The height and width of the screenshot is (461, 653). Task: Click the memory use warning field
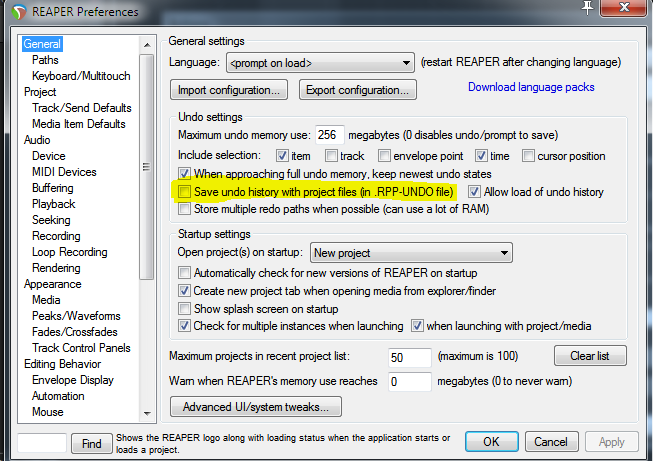click(409, 381)
